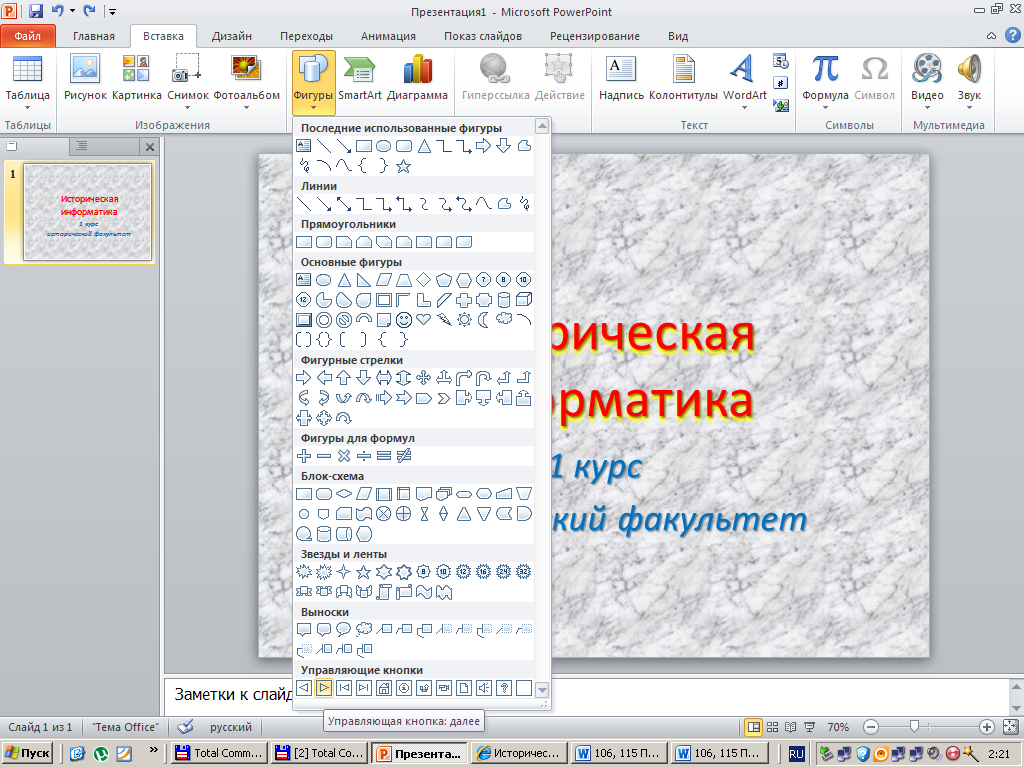Switch to outline tab in slide pane

point(82,146)
